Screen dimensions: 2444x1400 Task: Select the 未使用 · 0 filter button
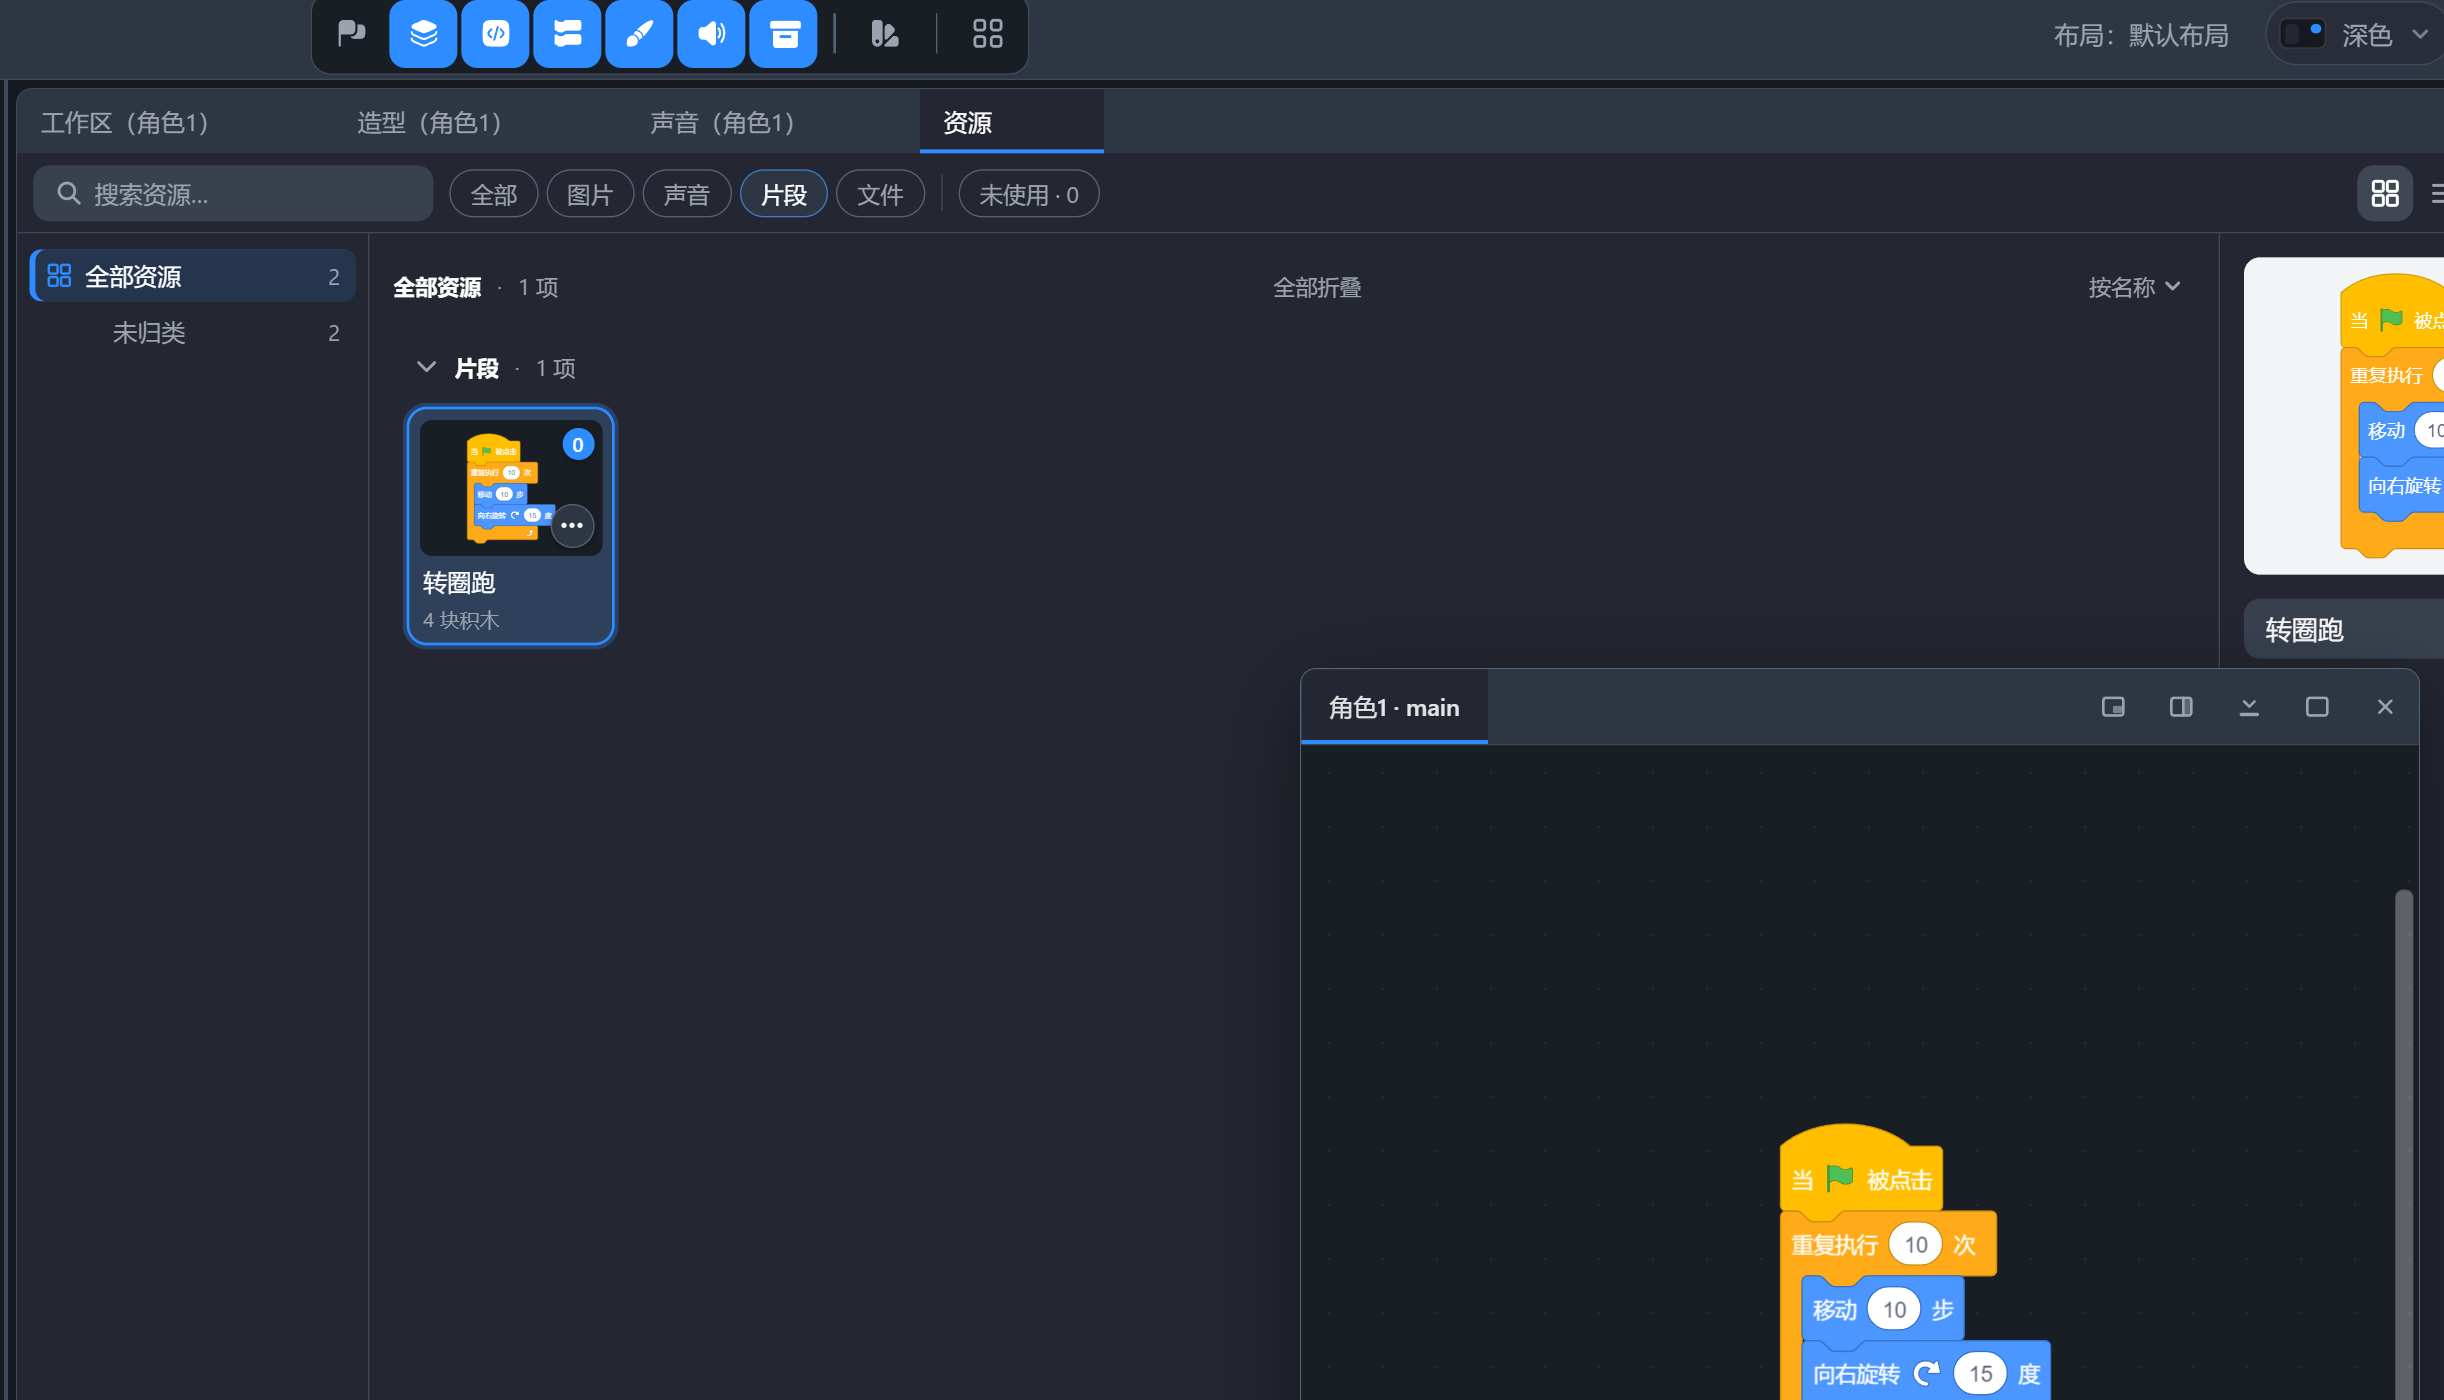tap(1028, 194)
